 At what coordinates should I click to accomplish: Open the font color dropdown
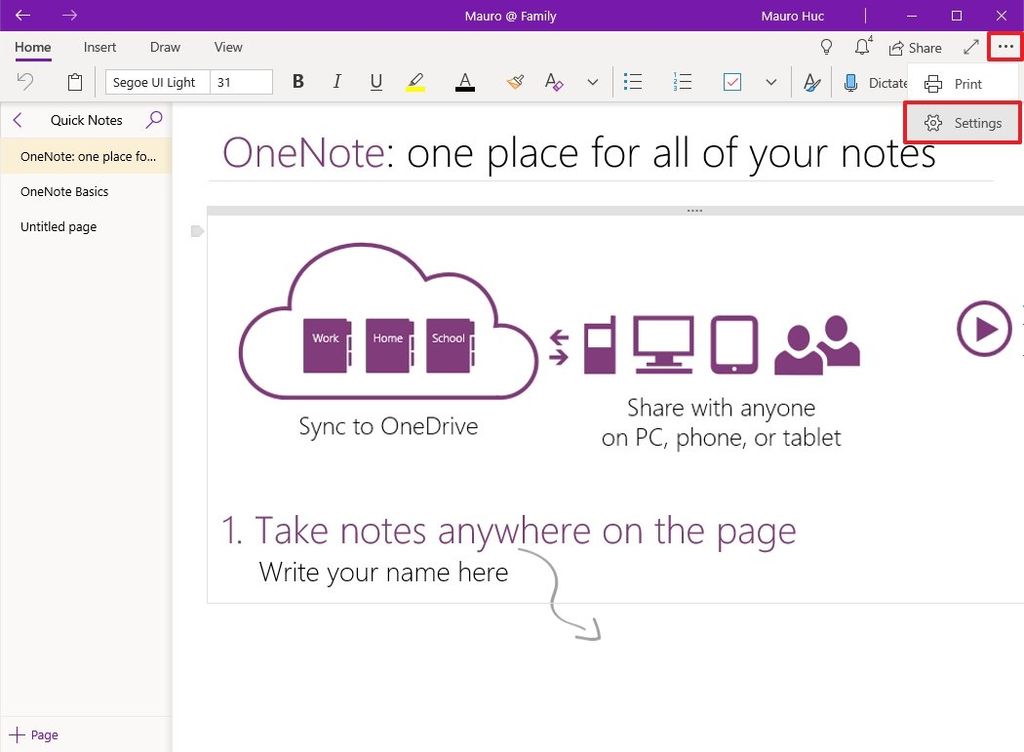465,82
